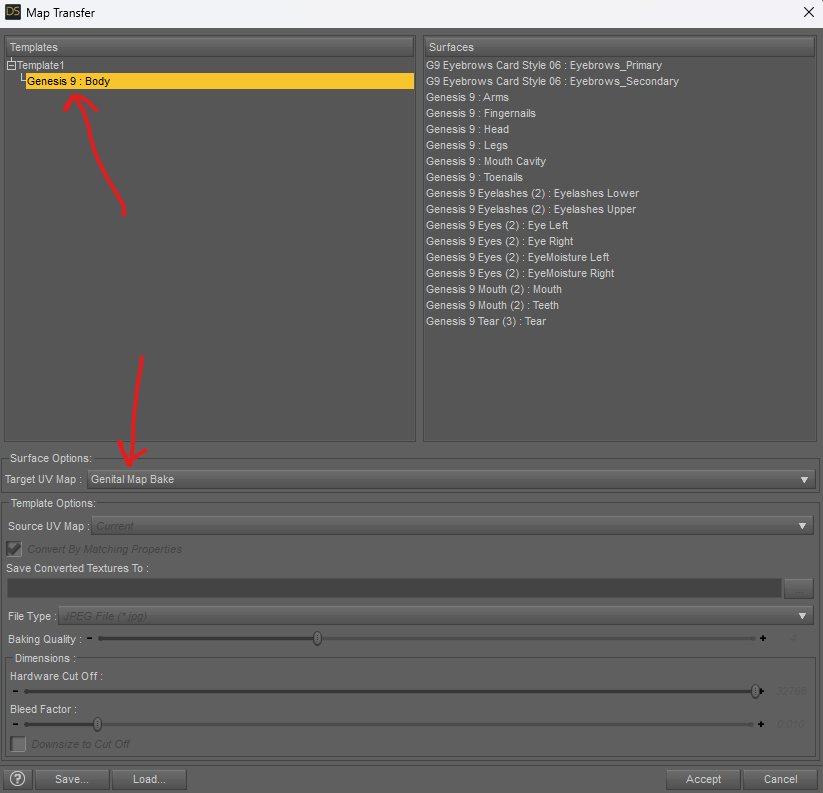Toggle Downsize to Cut Off checkbox
This screenshot has width=823, height=793.
[x=18, y=744]
